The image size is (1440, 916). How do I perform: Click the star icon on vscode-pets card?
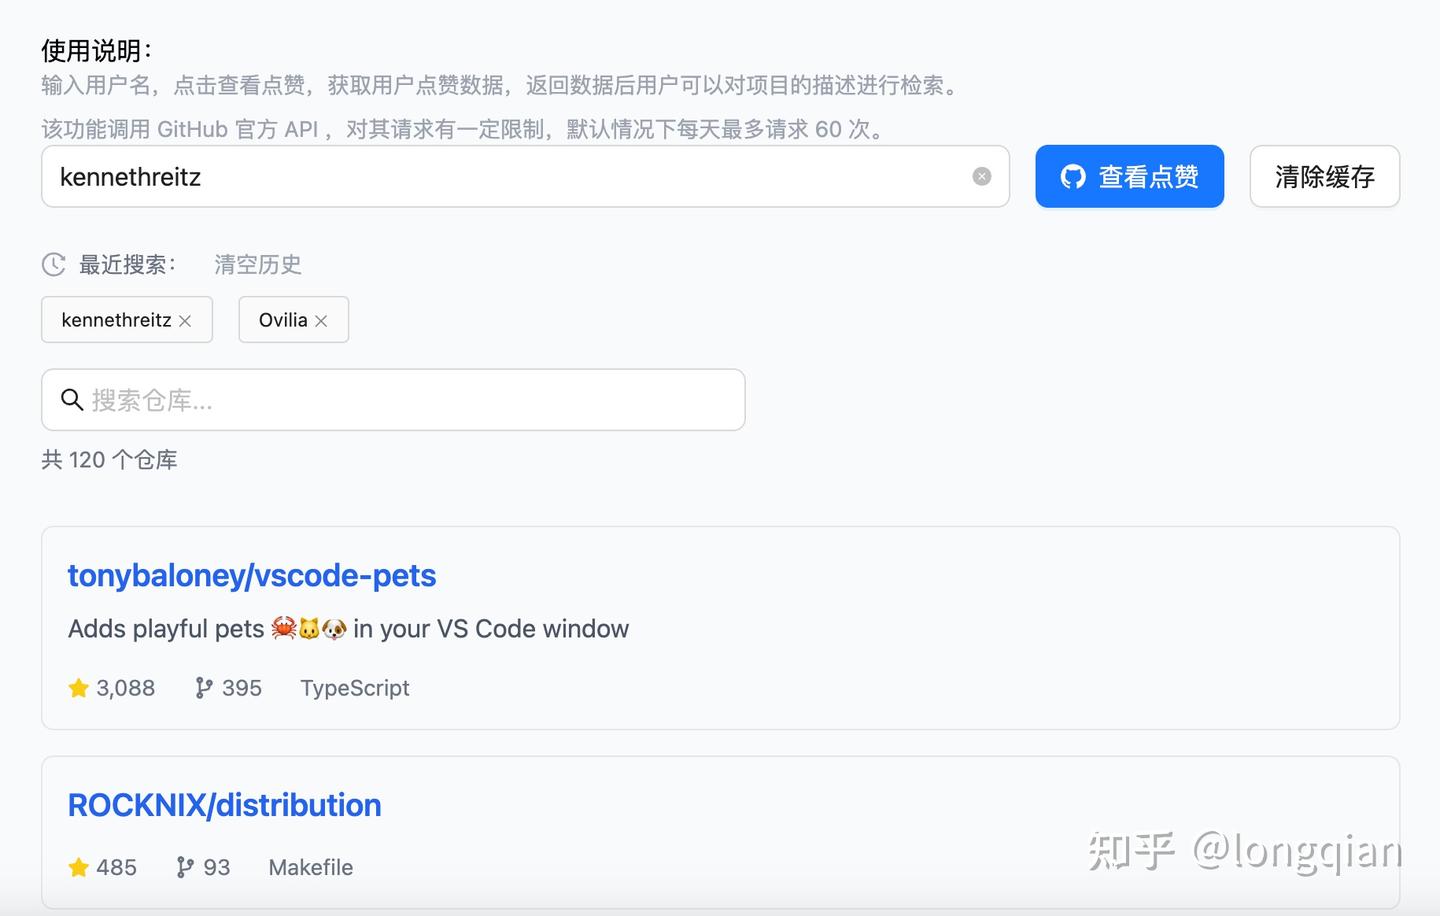[x=79, y=688]
